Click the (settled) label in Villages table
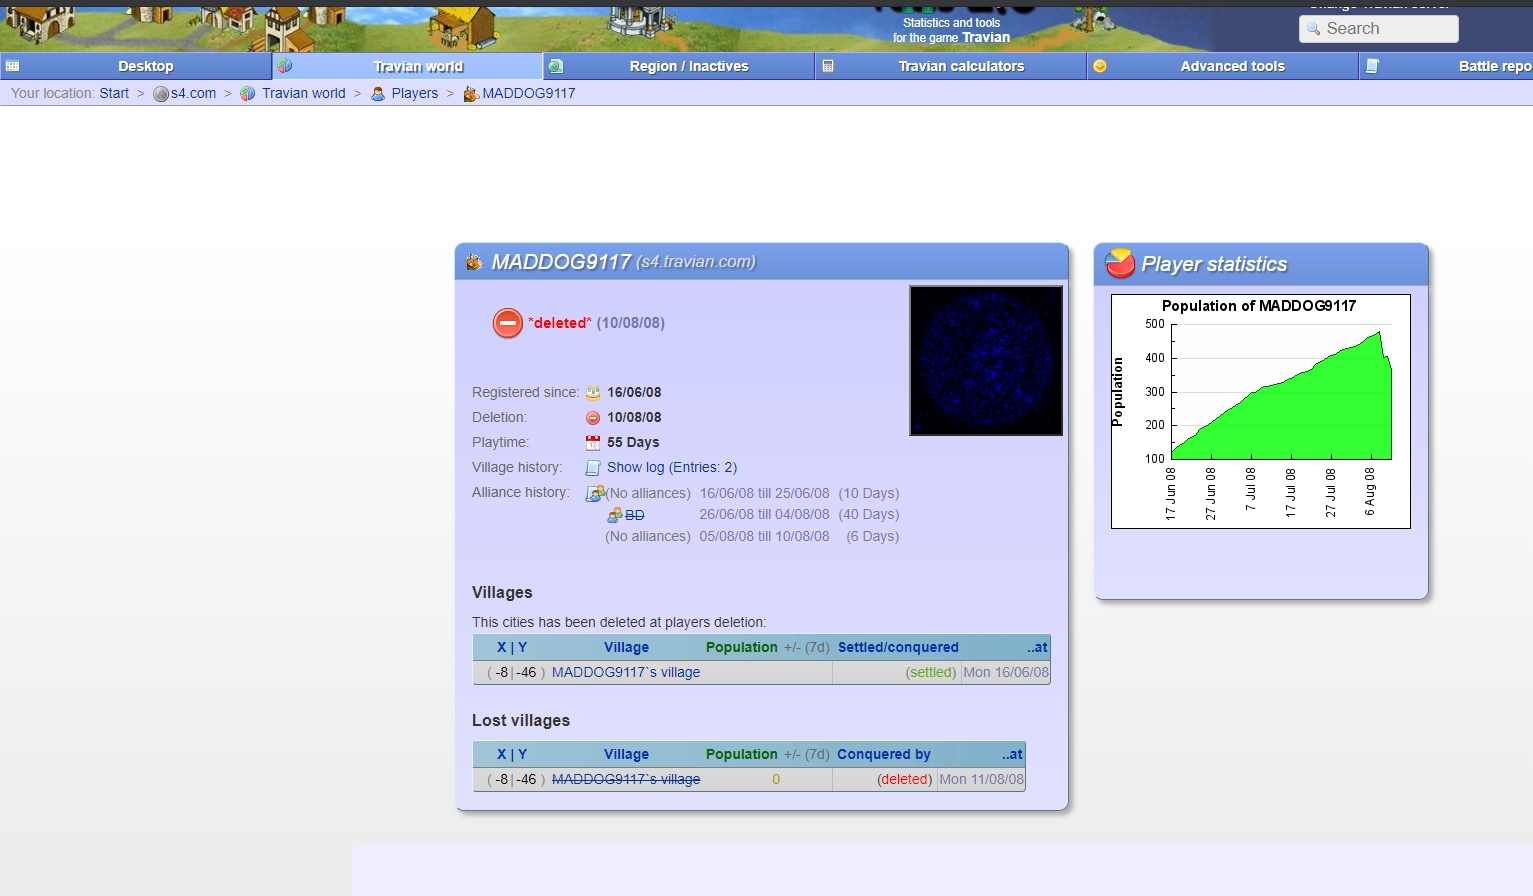Viewport: 1533px width, 896px height. click(931, 672)
